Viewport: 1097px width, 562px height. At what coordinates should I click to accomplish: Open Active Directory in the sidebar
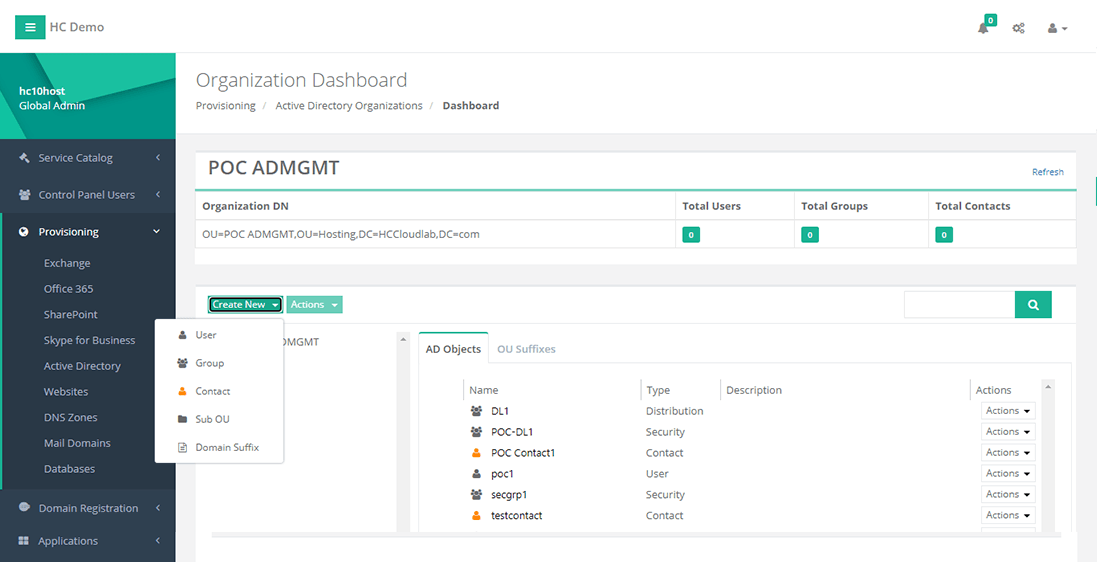82,366
